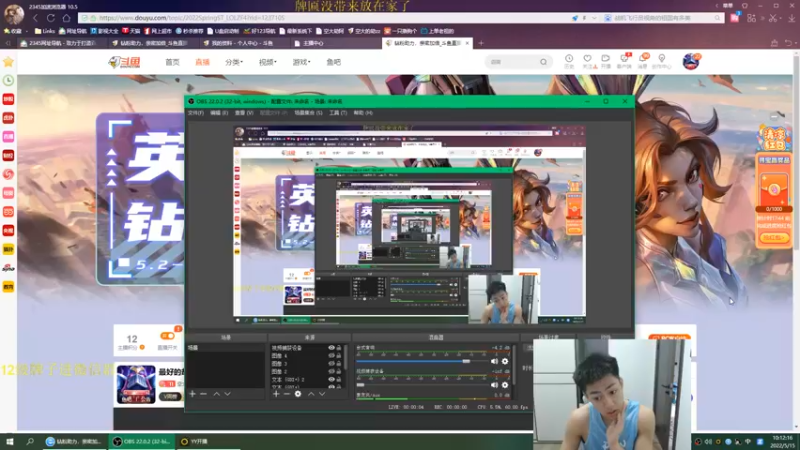Screen dimensions: 800x450
Task: Open the address bar dropdown chevron
Action: click(594, 18)
